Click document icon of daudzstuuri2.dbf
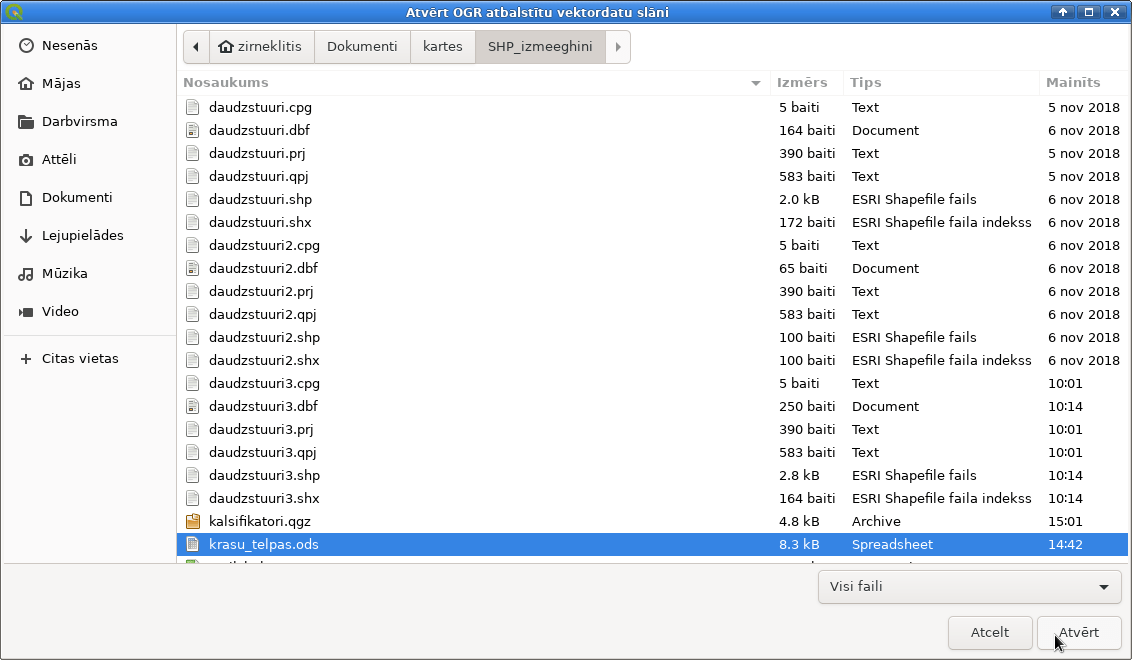This screenshot has width=1132, height=660. [x=192, y=269]
